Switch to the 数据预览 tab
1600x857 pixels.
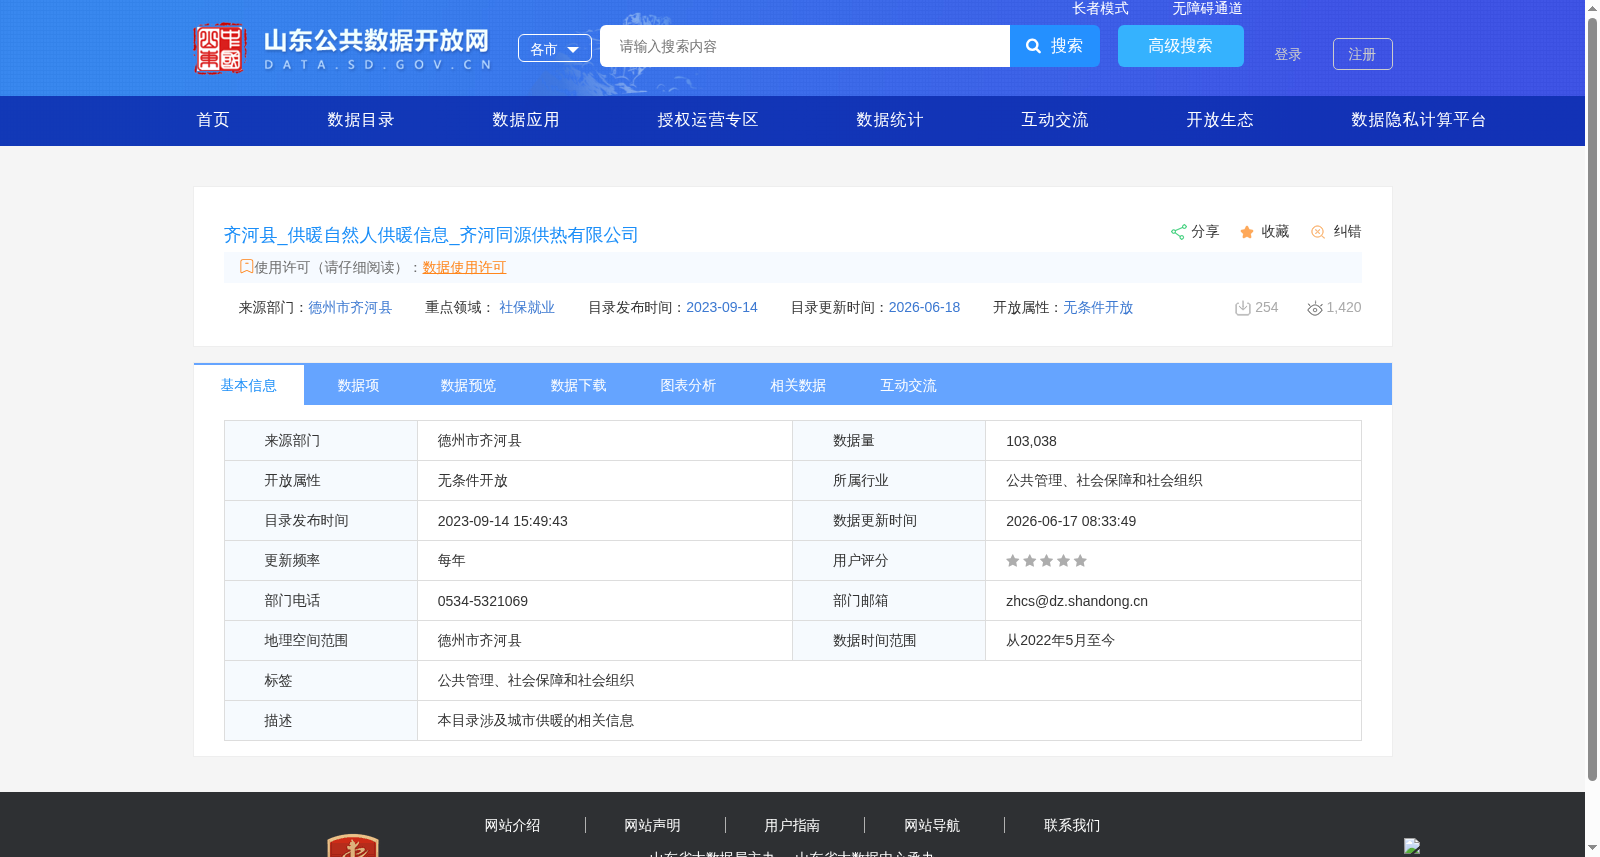(x=469, y=385)
